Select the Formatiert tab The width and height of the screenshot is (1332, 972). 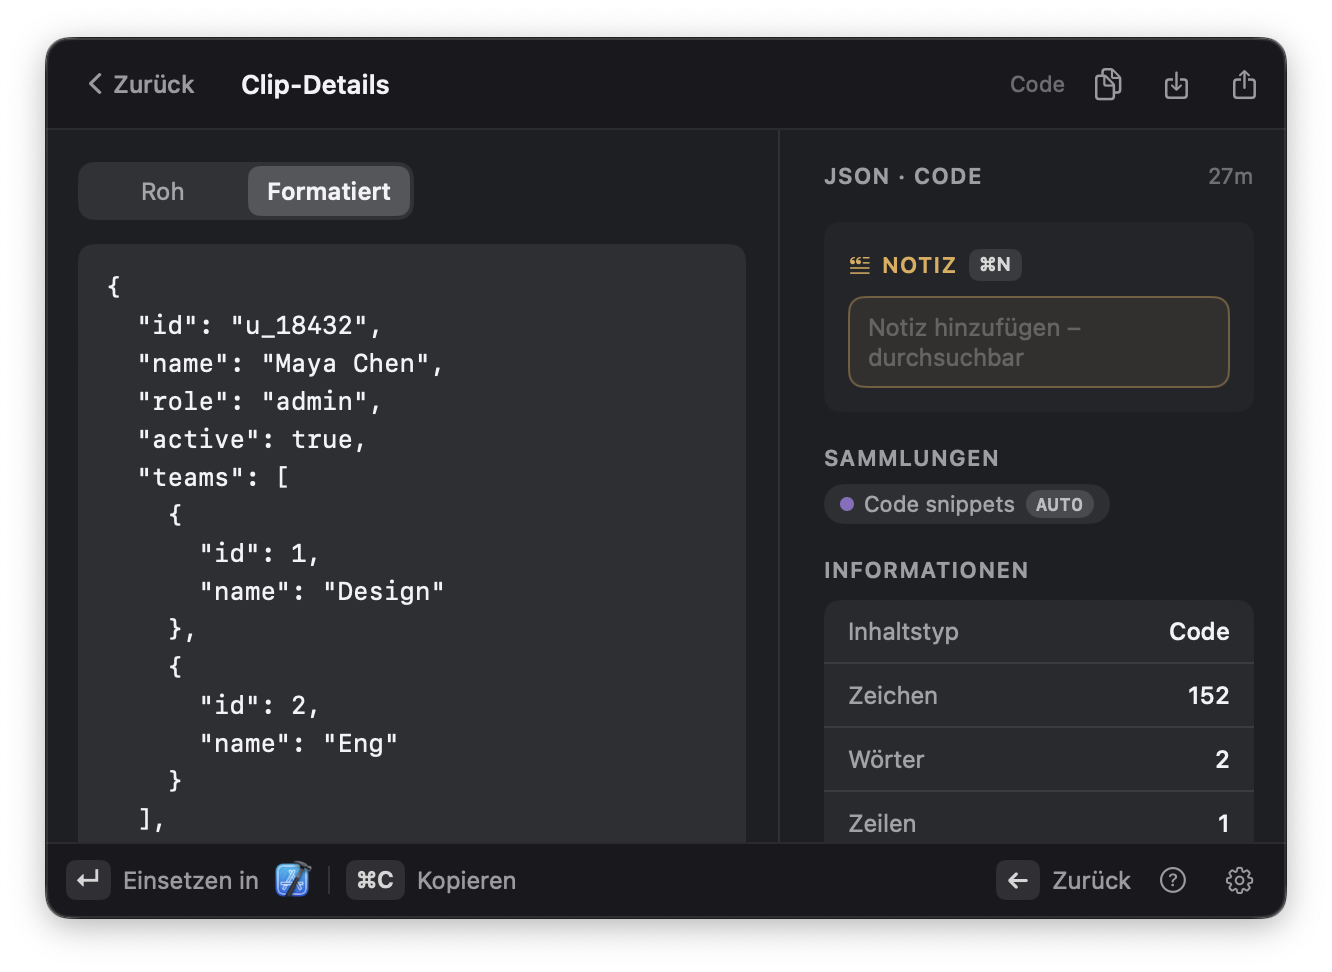pos(329,191)
